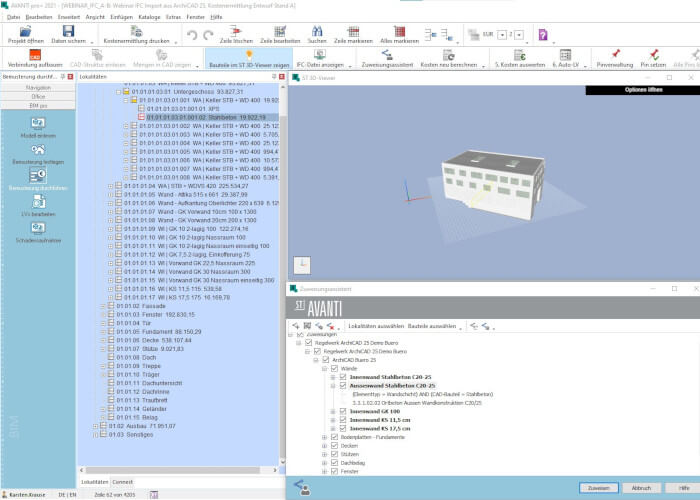The height and width of the screenshot is (500, 700).
Task: Open the Zuweisungsassistent toolbar icon
Action: [x=387, y=55]
